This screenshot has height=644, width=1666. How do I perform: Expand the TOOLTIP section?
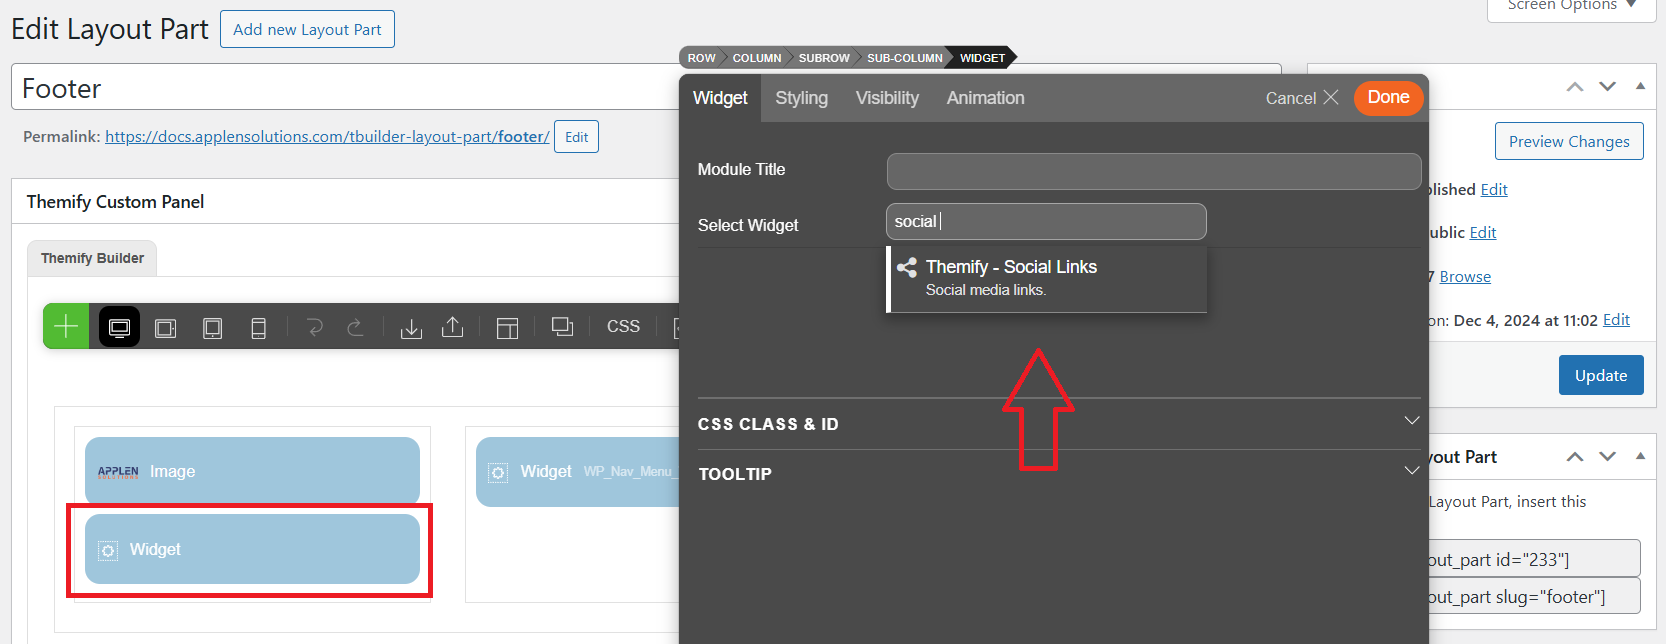coord(1059,474)
